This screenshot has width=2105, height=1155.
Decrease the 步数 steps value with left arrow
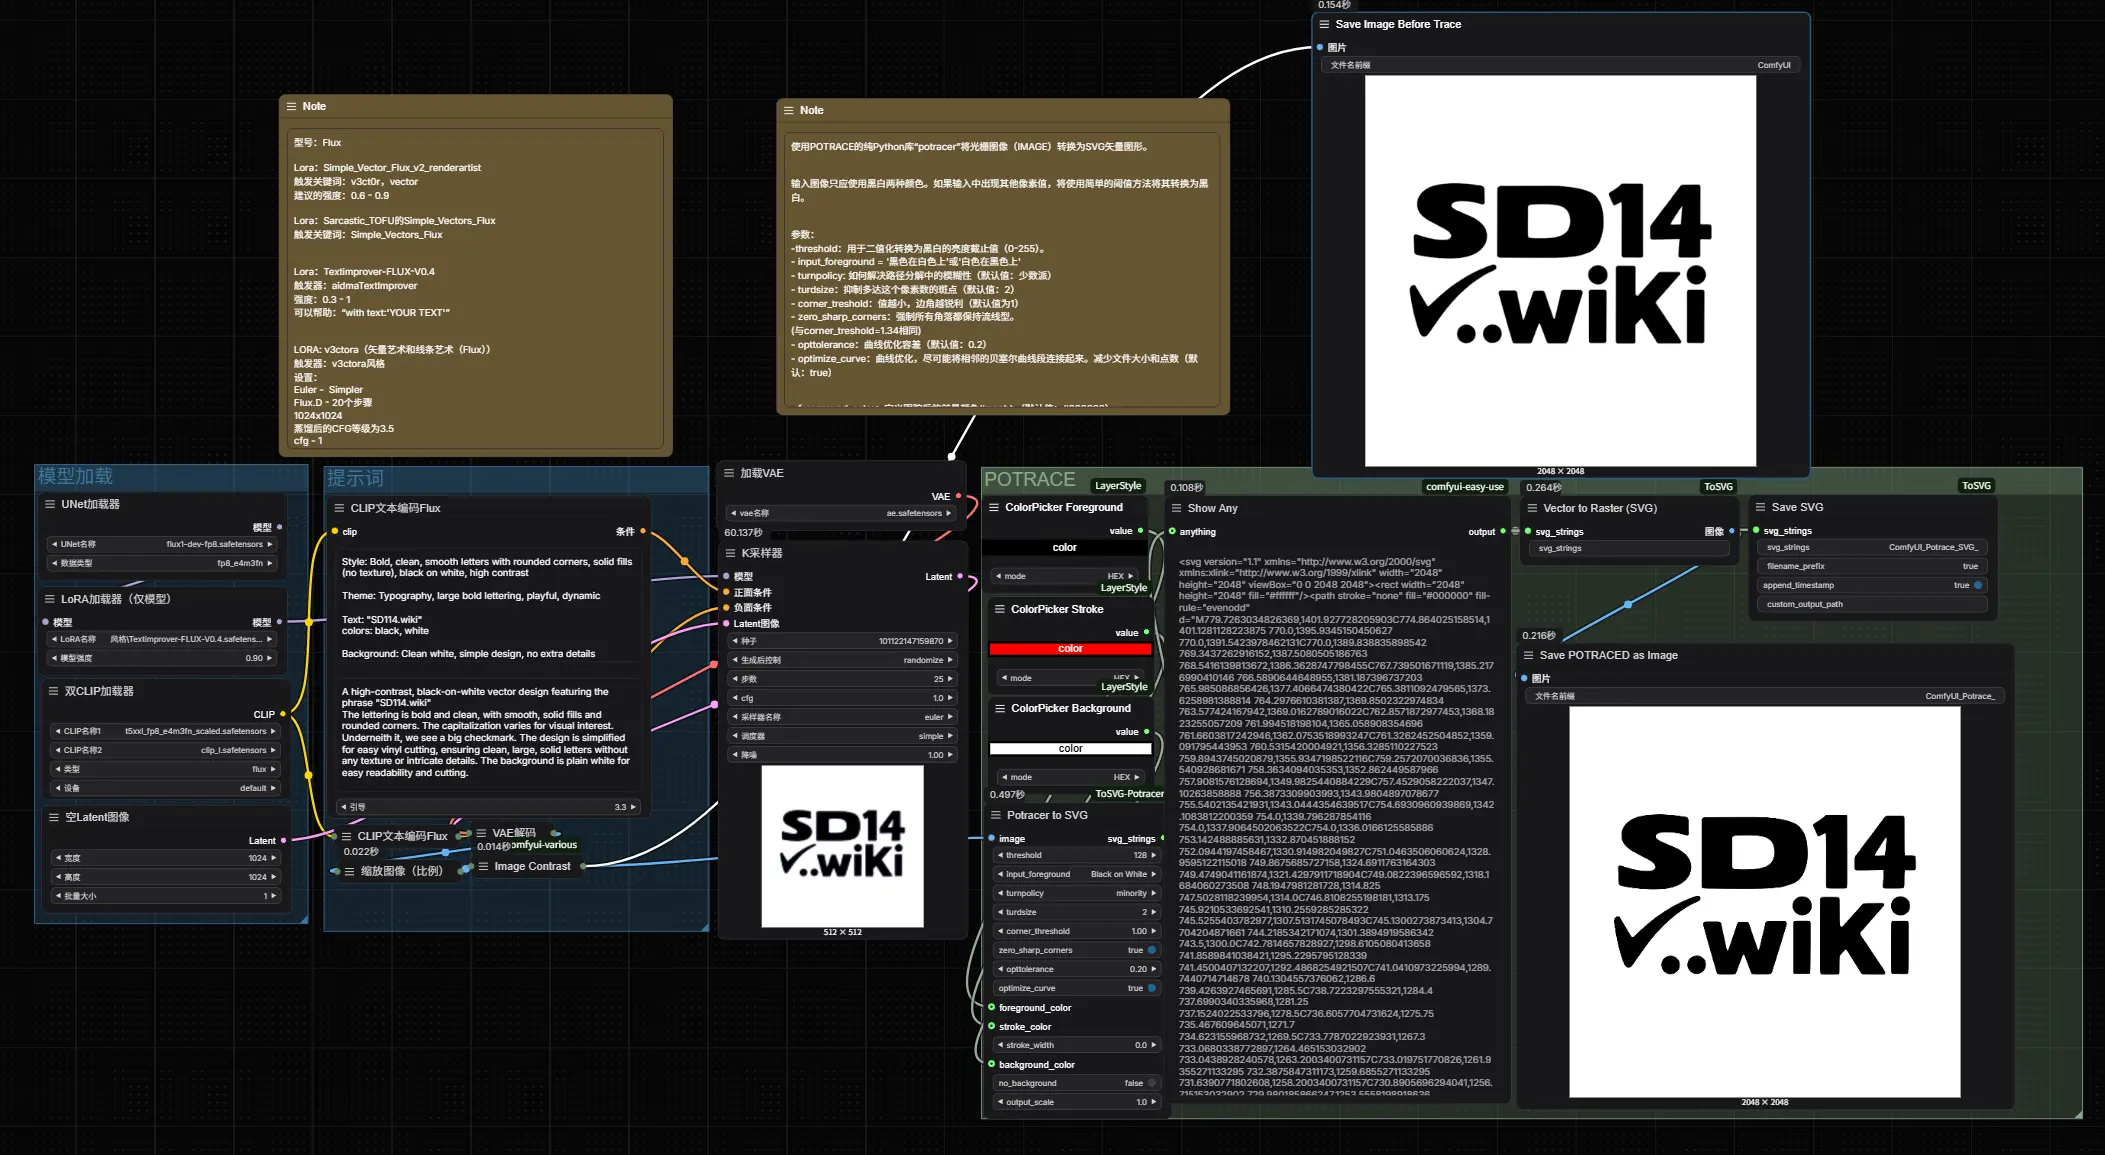(735, 679)
